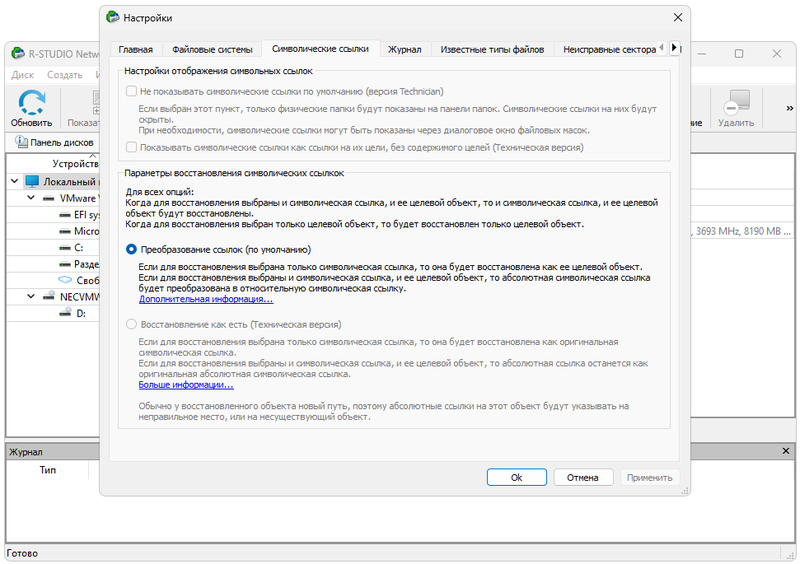Open the Диск menu in R-Studio
The width and height of the screenshot is (800, 564).
pyautogui.click(x=22, y=75)
